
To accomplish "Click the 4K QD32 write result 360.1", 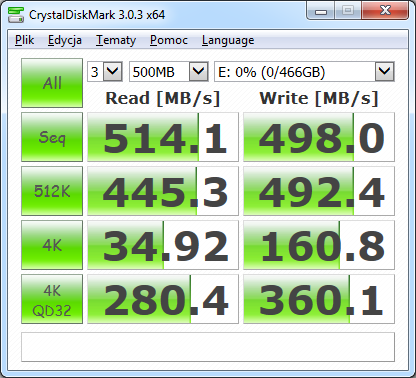I will (319, 299).
